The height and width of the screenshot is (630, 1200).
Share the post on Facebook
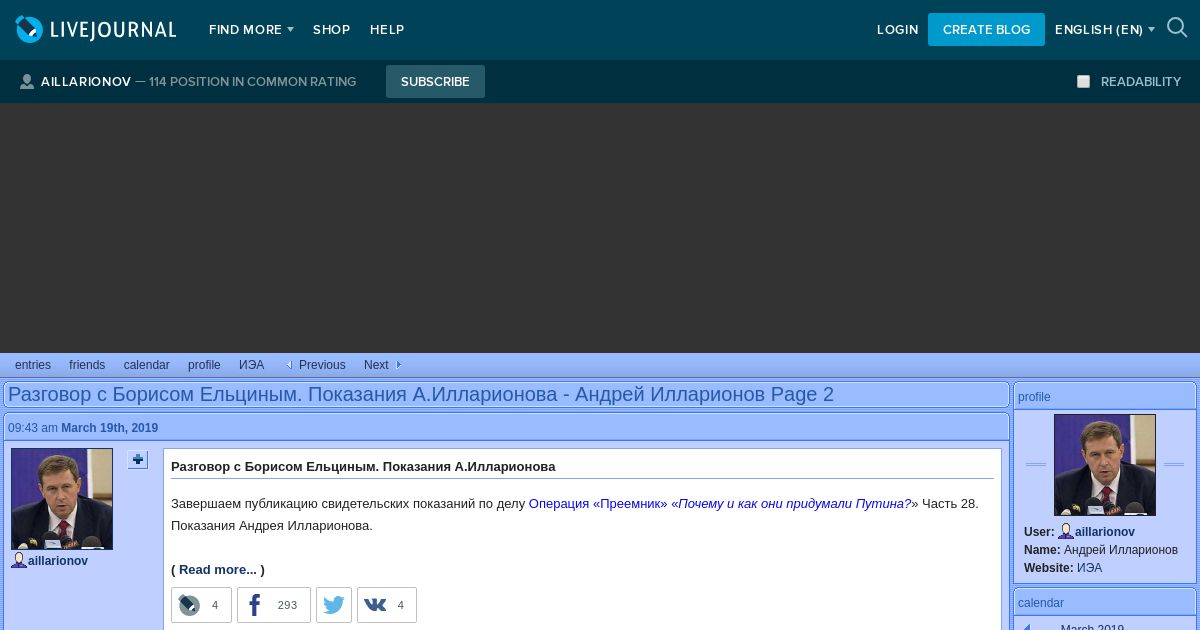[x=273, y=605]
